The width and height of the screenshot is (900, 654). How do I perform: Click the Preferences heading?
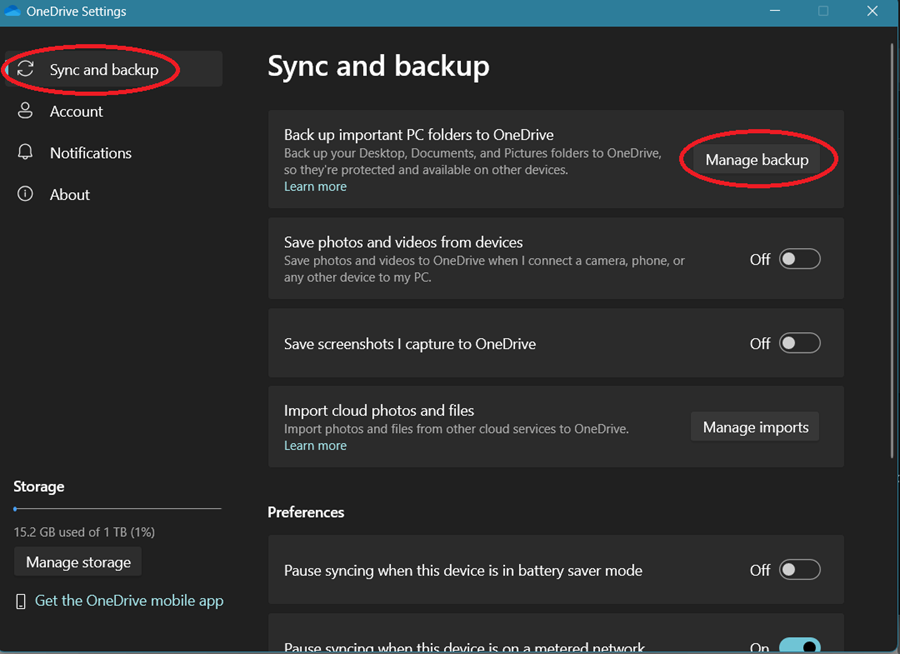[306, 512]
